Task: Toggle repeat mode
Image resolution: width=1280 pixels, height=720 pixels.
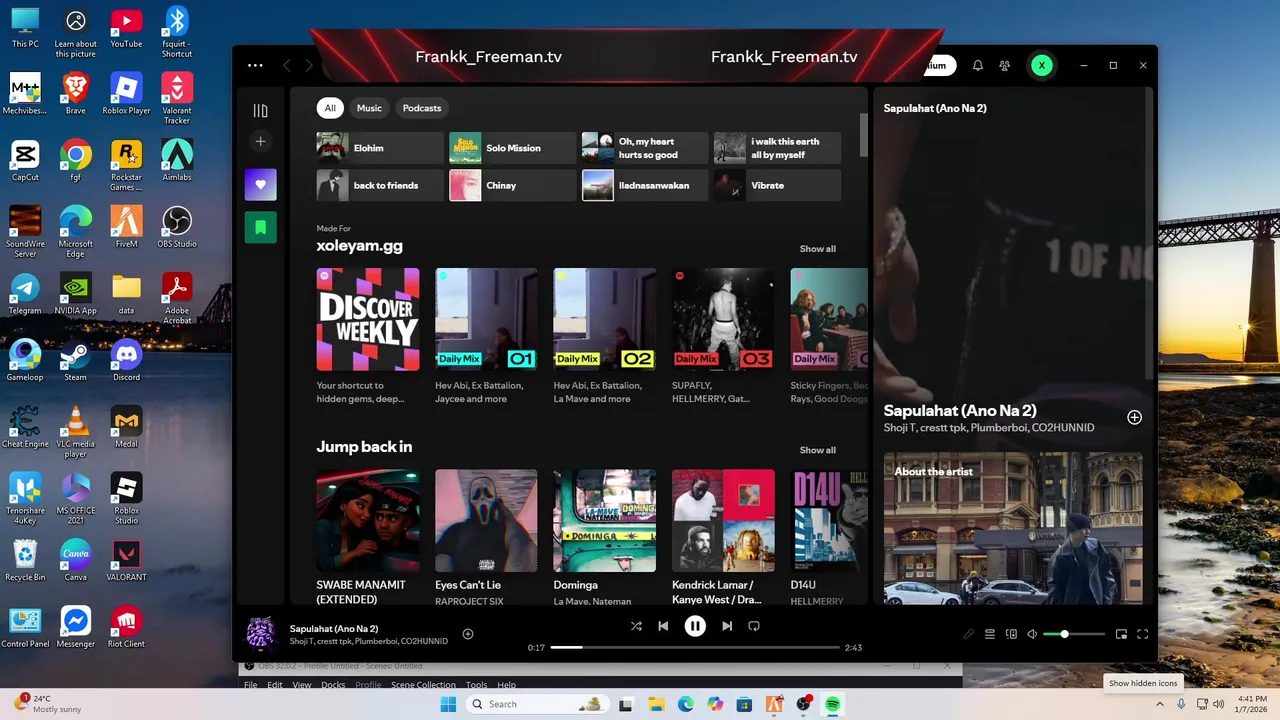Action: [754, 626]
